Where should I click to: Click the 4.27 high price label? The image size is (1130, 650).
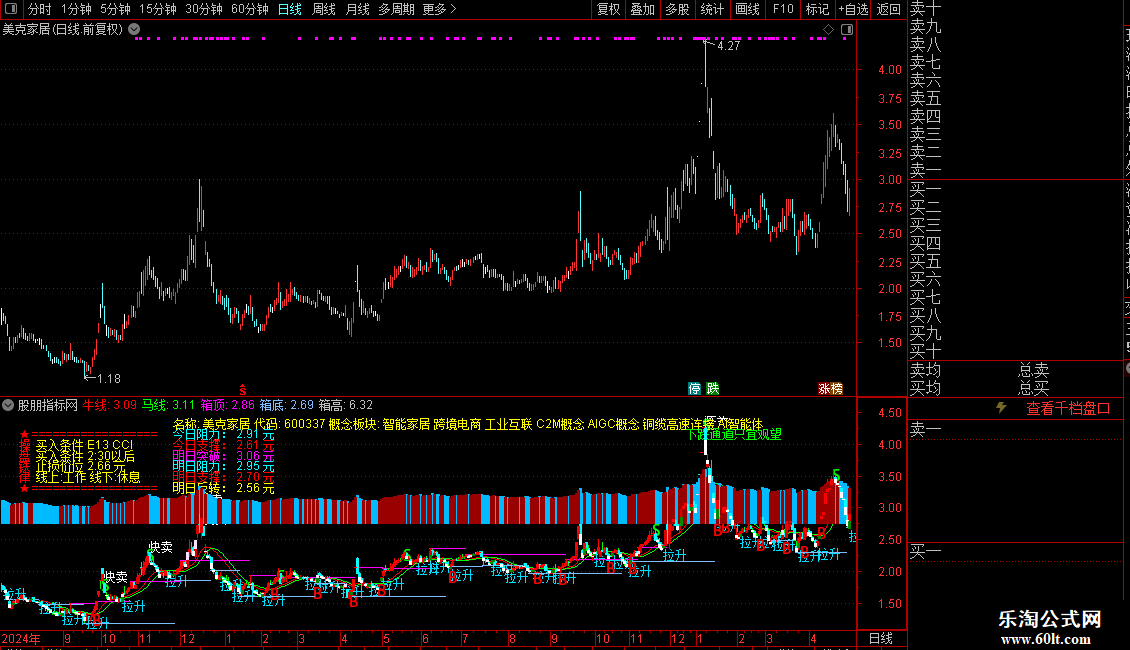(x=729, y=46)
